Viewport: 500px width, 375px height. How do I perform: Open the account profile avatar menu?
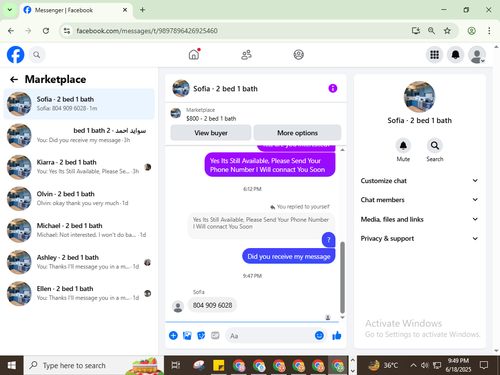click(477, 55)
